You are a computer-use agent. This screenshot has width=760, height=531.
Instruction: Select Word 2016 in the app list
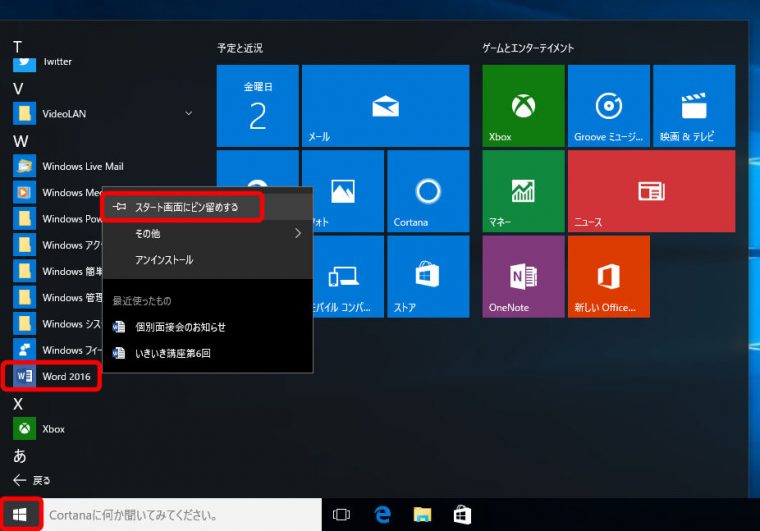(x=52, y=376)
